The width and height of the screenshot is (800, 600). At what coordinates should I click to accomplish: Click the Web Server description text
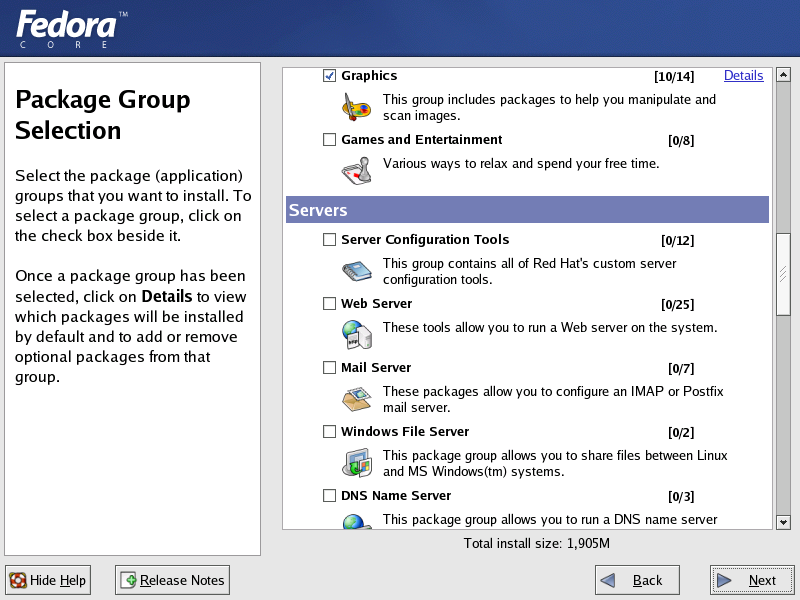point(550,328)
